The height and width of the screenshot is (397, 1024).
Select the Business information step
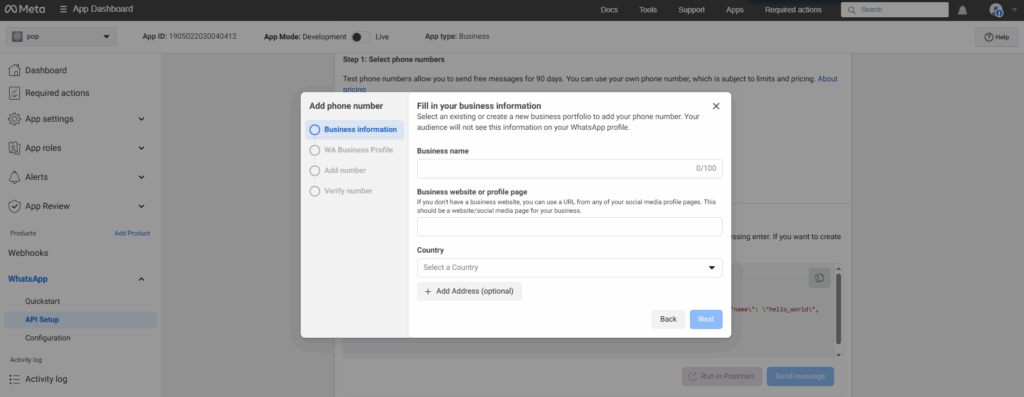355,129
